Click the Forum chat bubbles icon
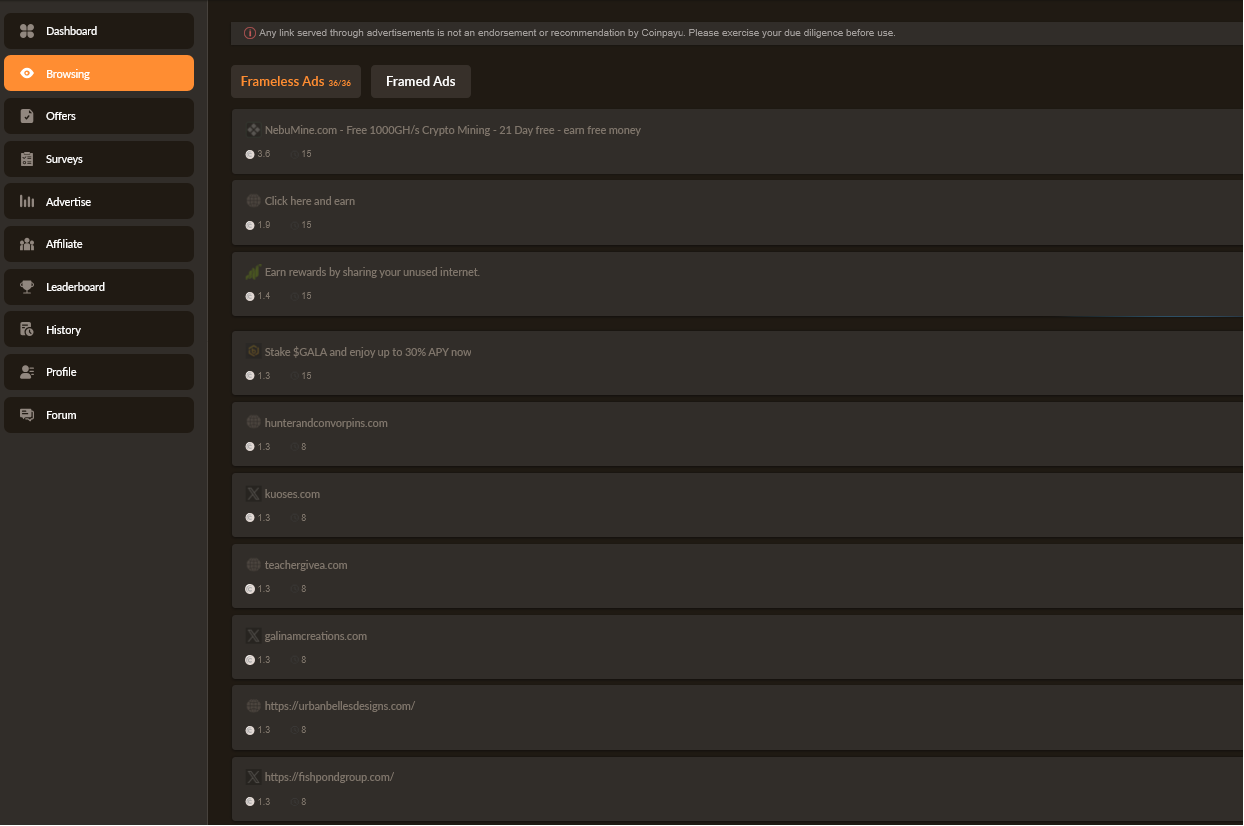The width and height of the screenshot is (1244, 826). click(x=27, y=415)
